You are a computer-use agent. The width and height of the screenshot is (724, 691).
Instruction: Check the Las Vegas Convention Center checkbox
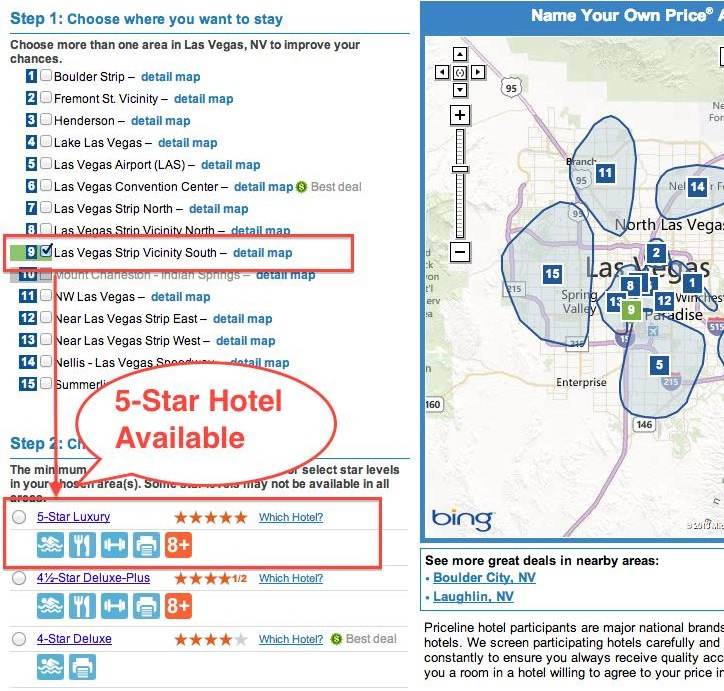coord(46,185)
